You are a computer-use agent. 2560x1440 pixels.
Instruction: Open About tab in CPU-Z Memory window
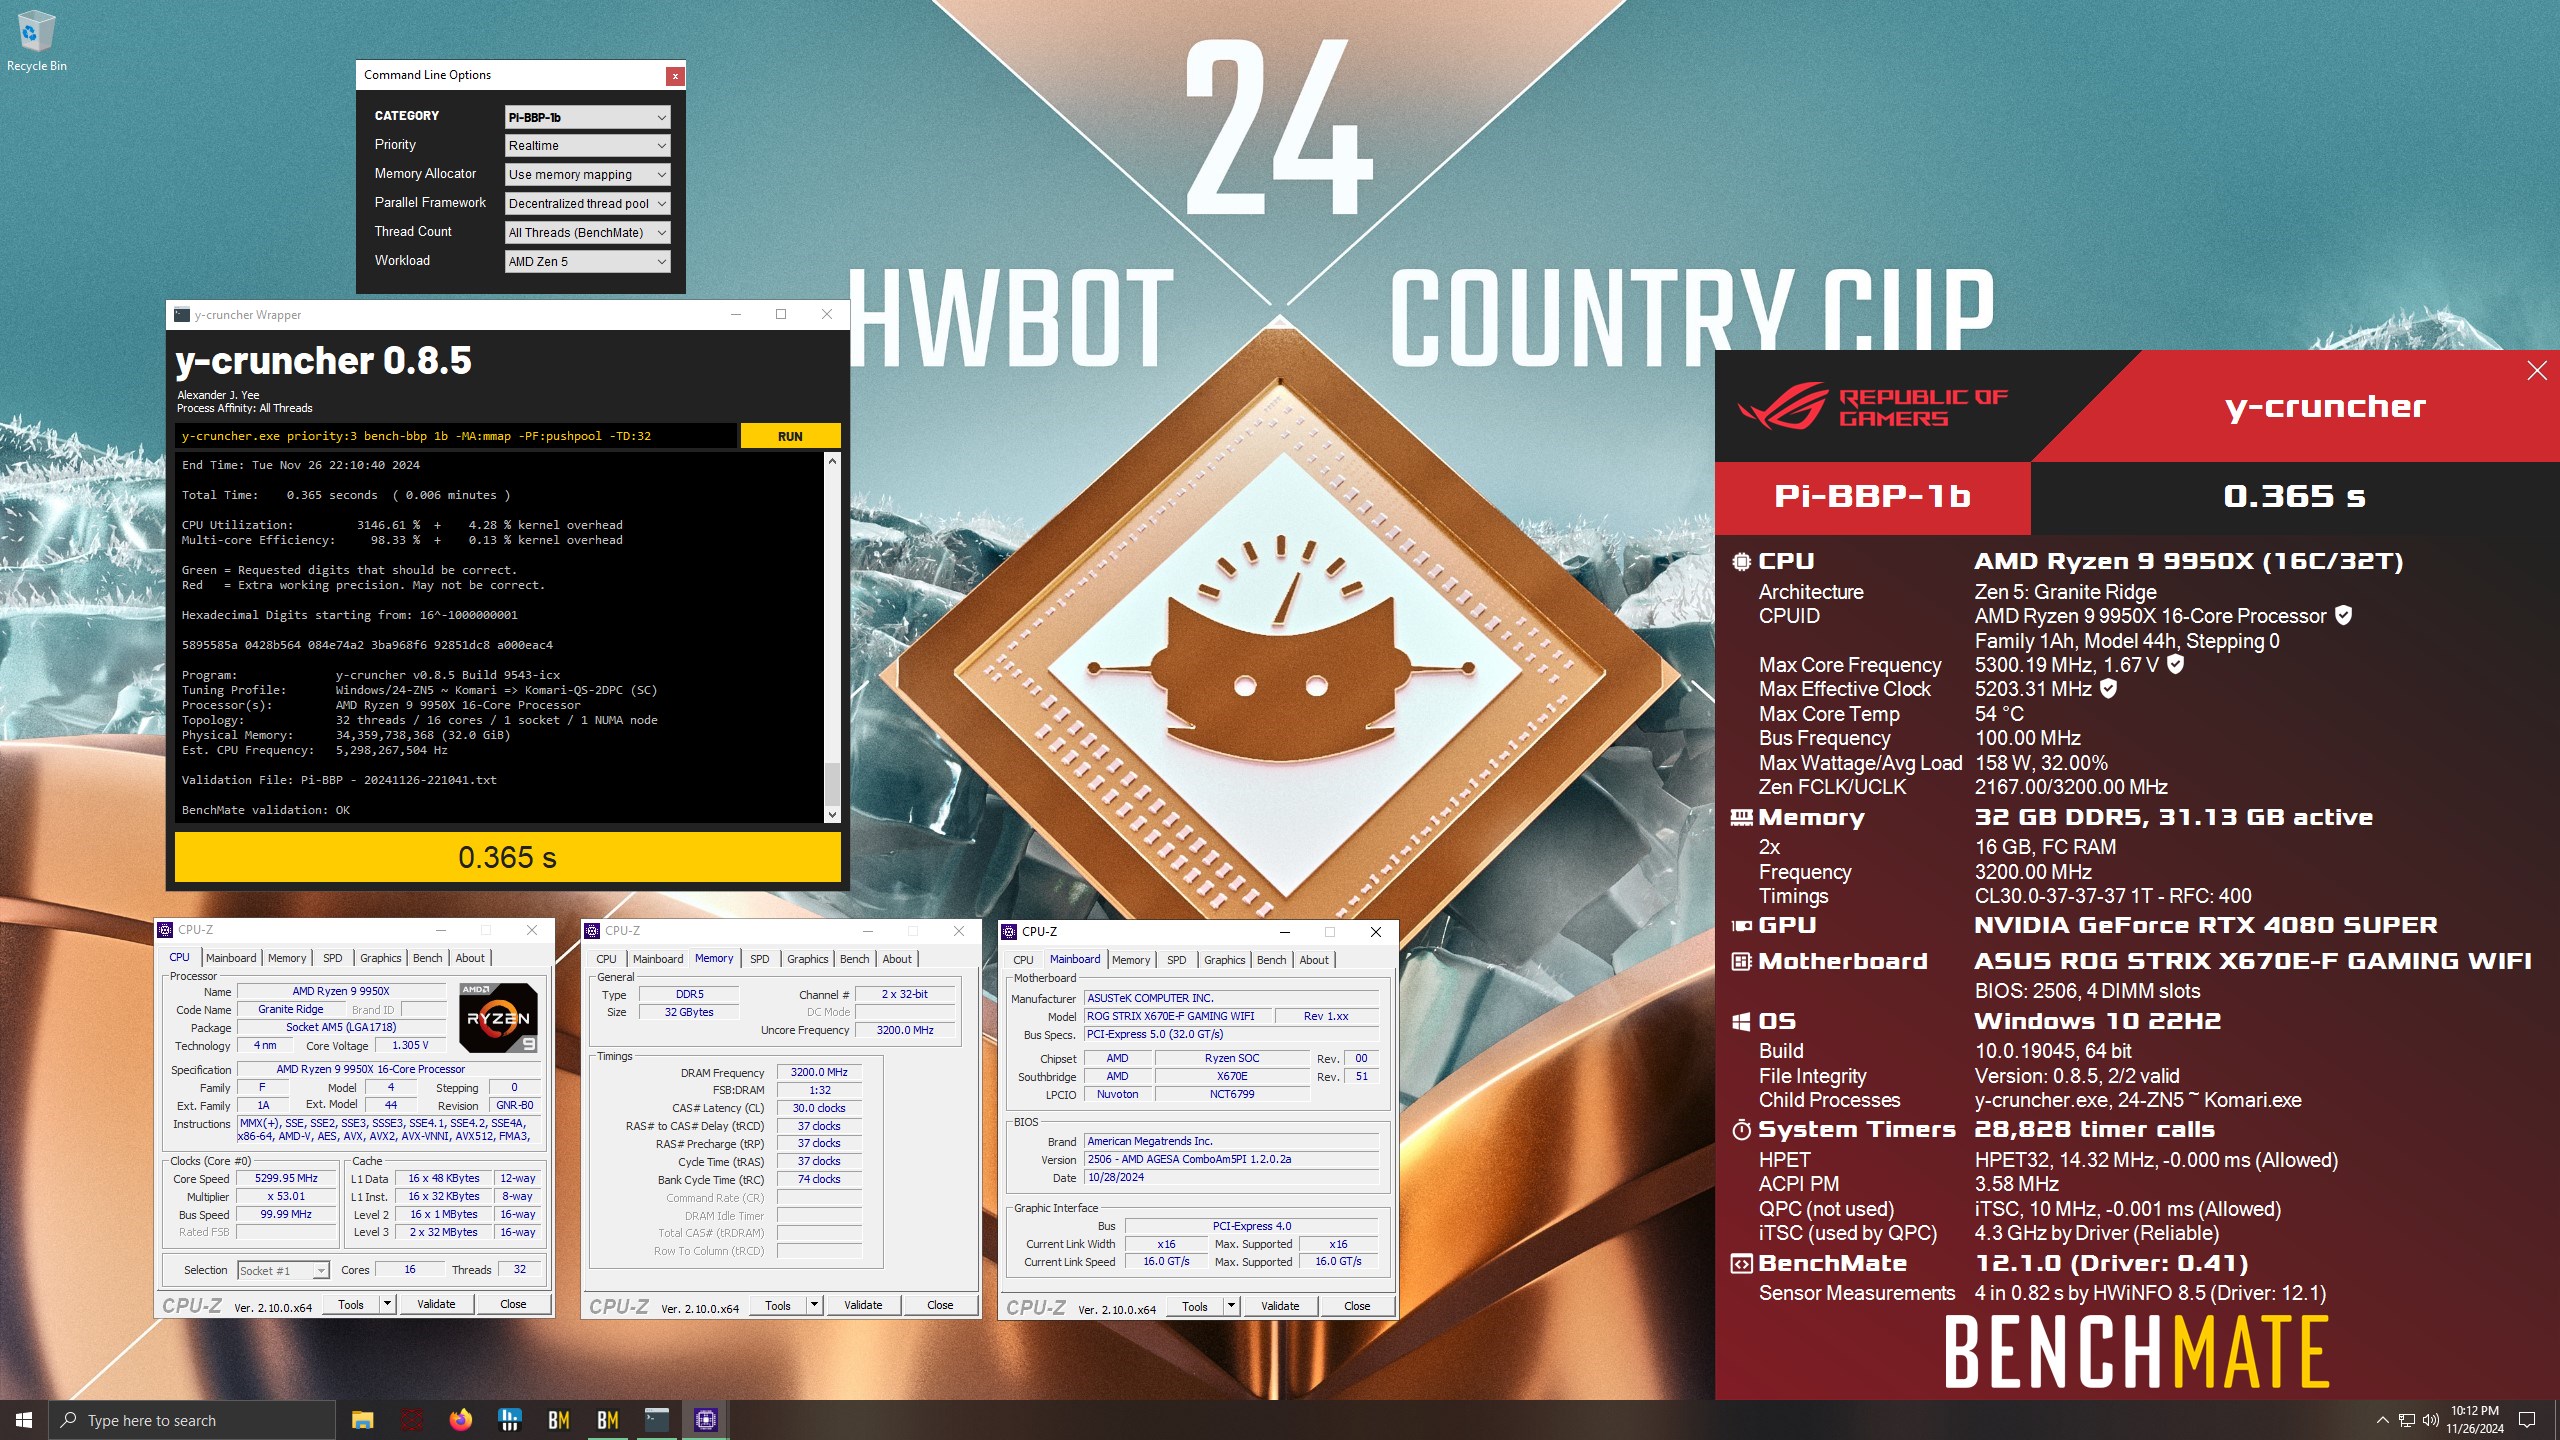click(897, 959)
